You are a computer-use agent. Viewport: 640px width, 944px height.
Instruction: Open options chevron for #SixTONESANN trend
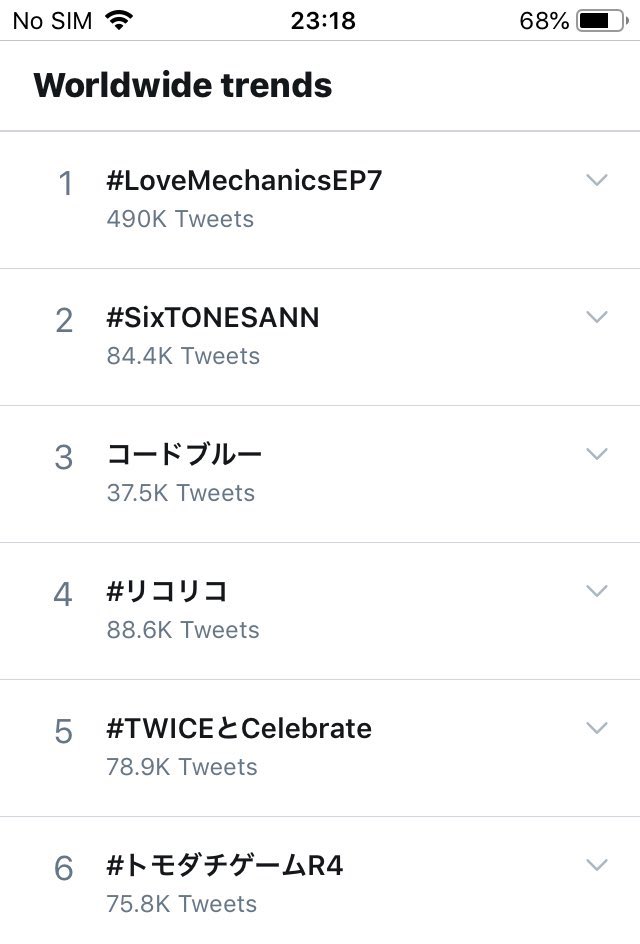[597, 317]
